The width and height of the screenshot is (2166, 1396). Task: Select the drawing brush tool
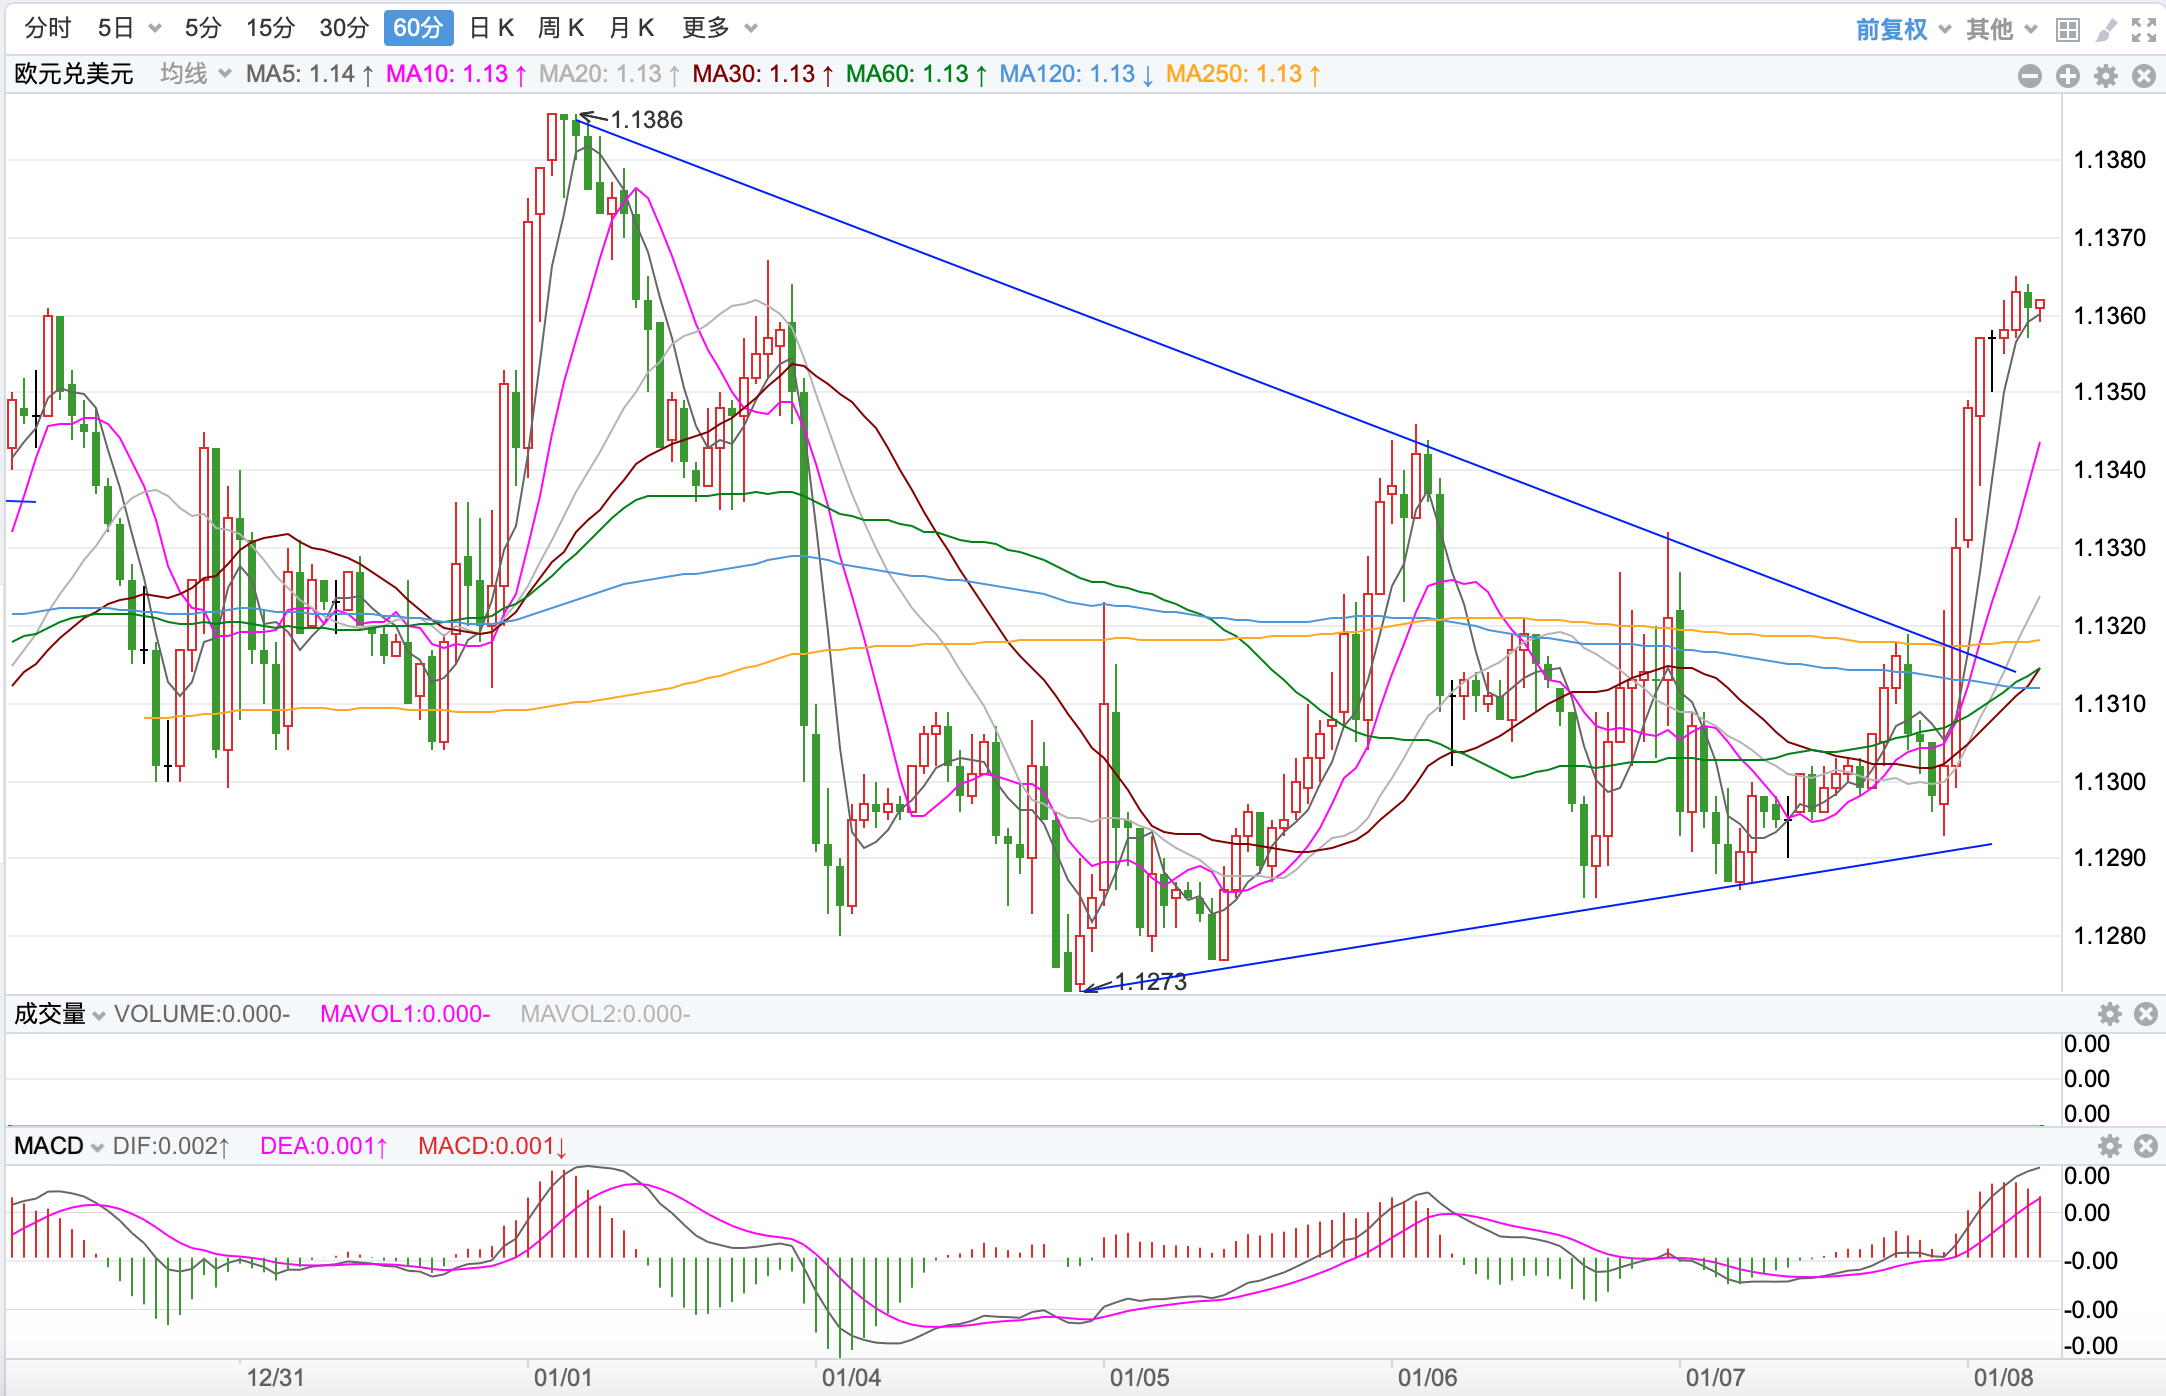point(2106,30)
